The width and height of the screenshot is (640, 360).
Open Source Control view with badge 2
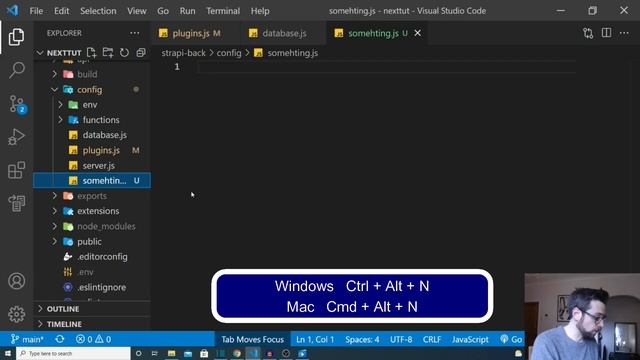pyautogui.click(x=17, y=104)
